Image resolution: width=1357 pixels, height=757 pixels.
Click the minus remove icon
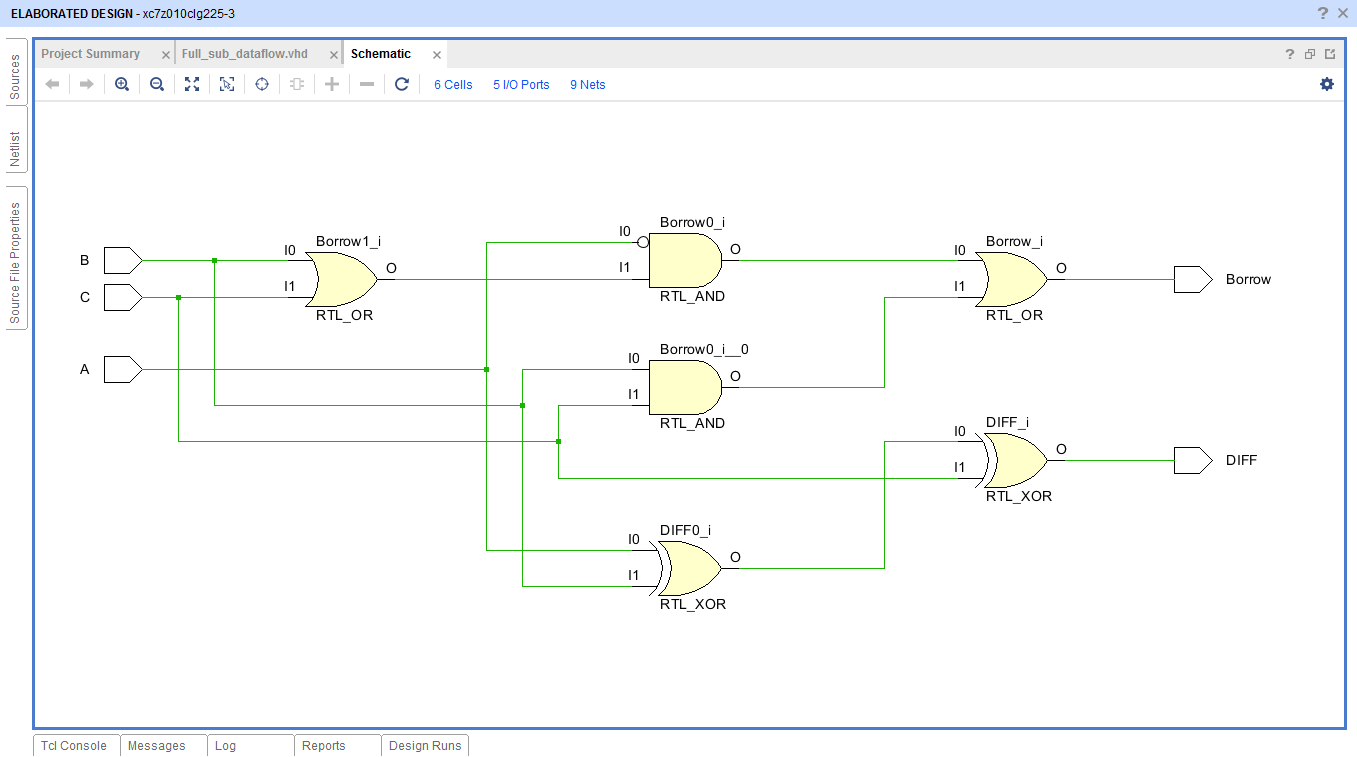(x=367, y=85)
